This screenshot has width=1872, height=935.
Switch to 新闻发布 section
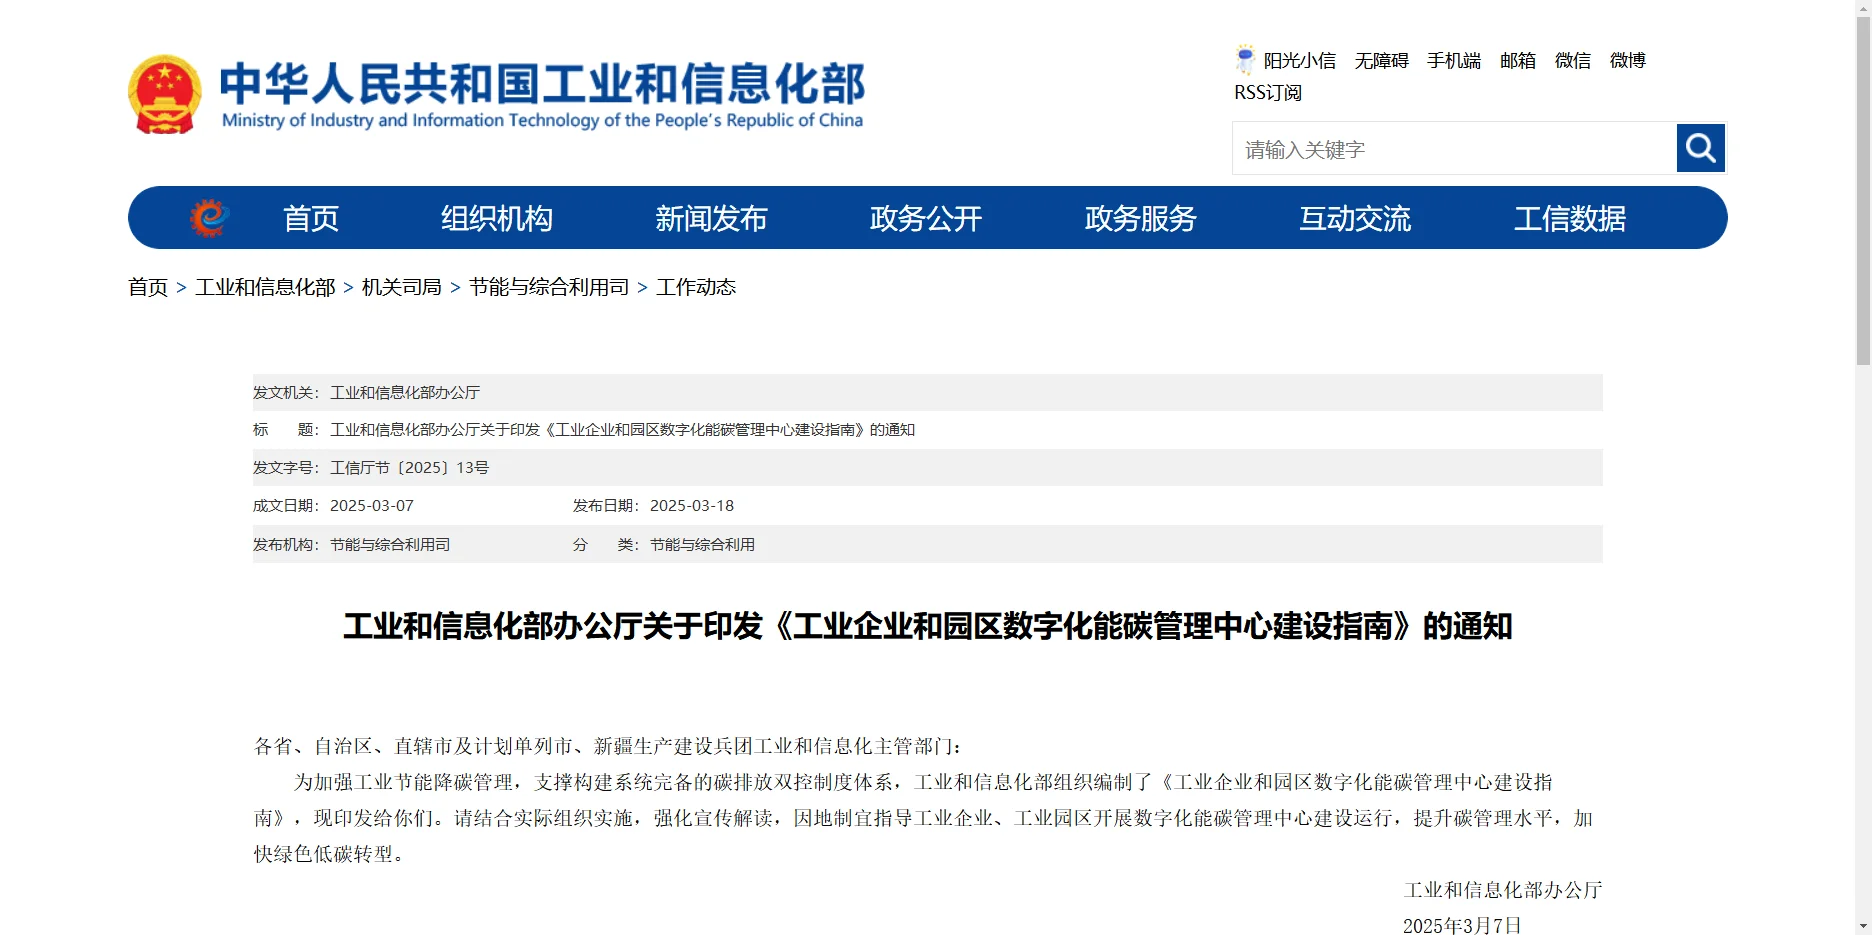click(710, 218)
